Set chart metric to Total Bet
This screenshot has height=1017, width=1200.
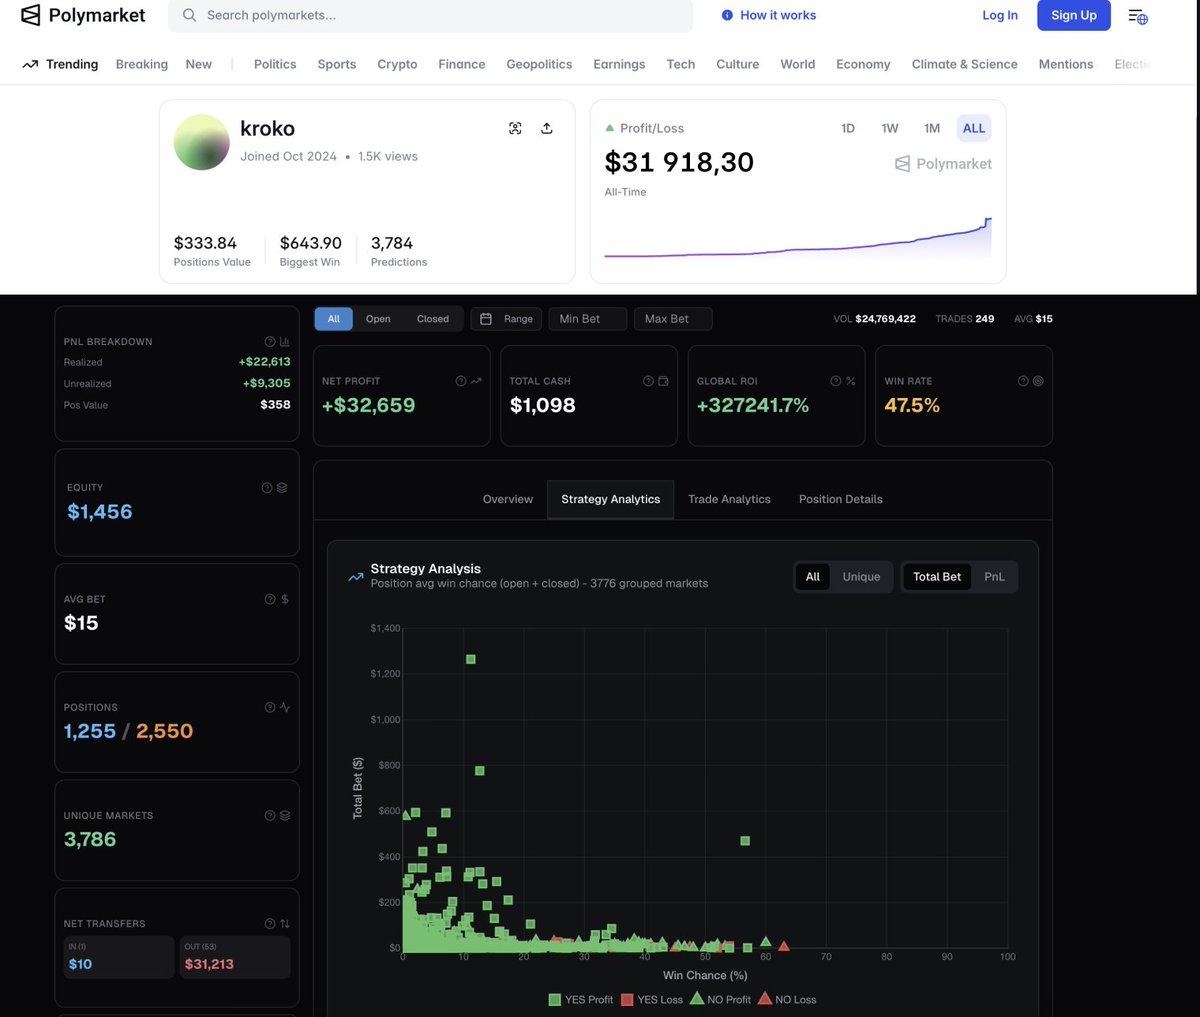click(x=937, y=577)
